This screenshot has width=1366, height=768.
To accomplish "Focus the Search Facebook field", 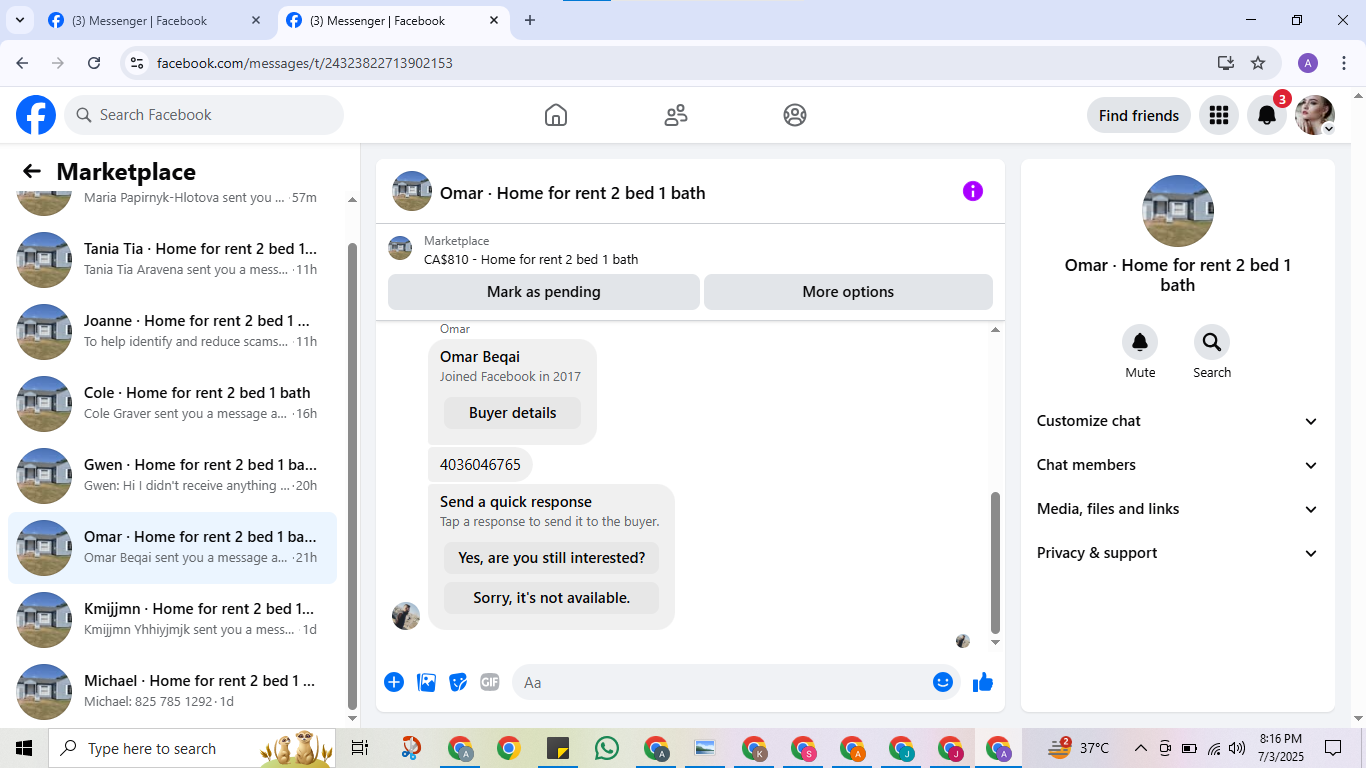I will tap(204, 115).
